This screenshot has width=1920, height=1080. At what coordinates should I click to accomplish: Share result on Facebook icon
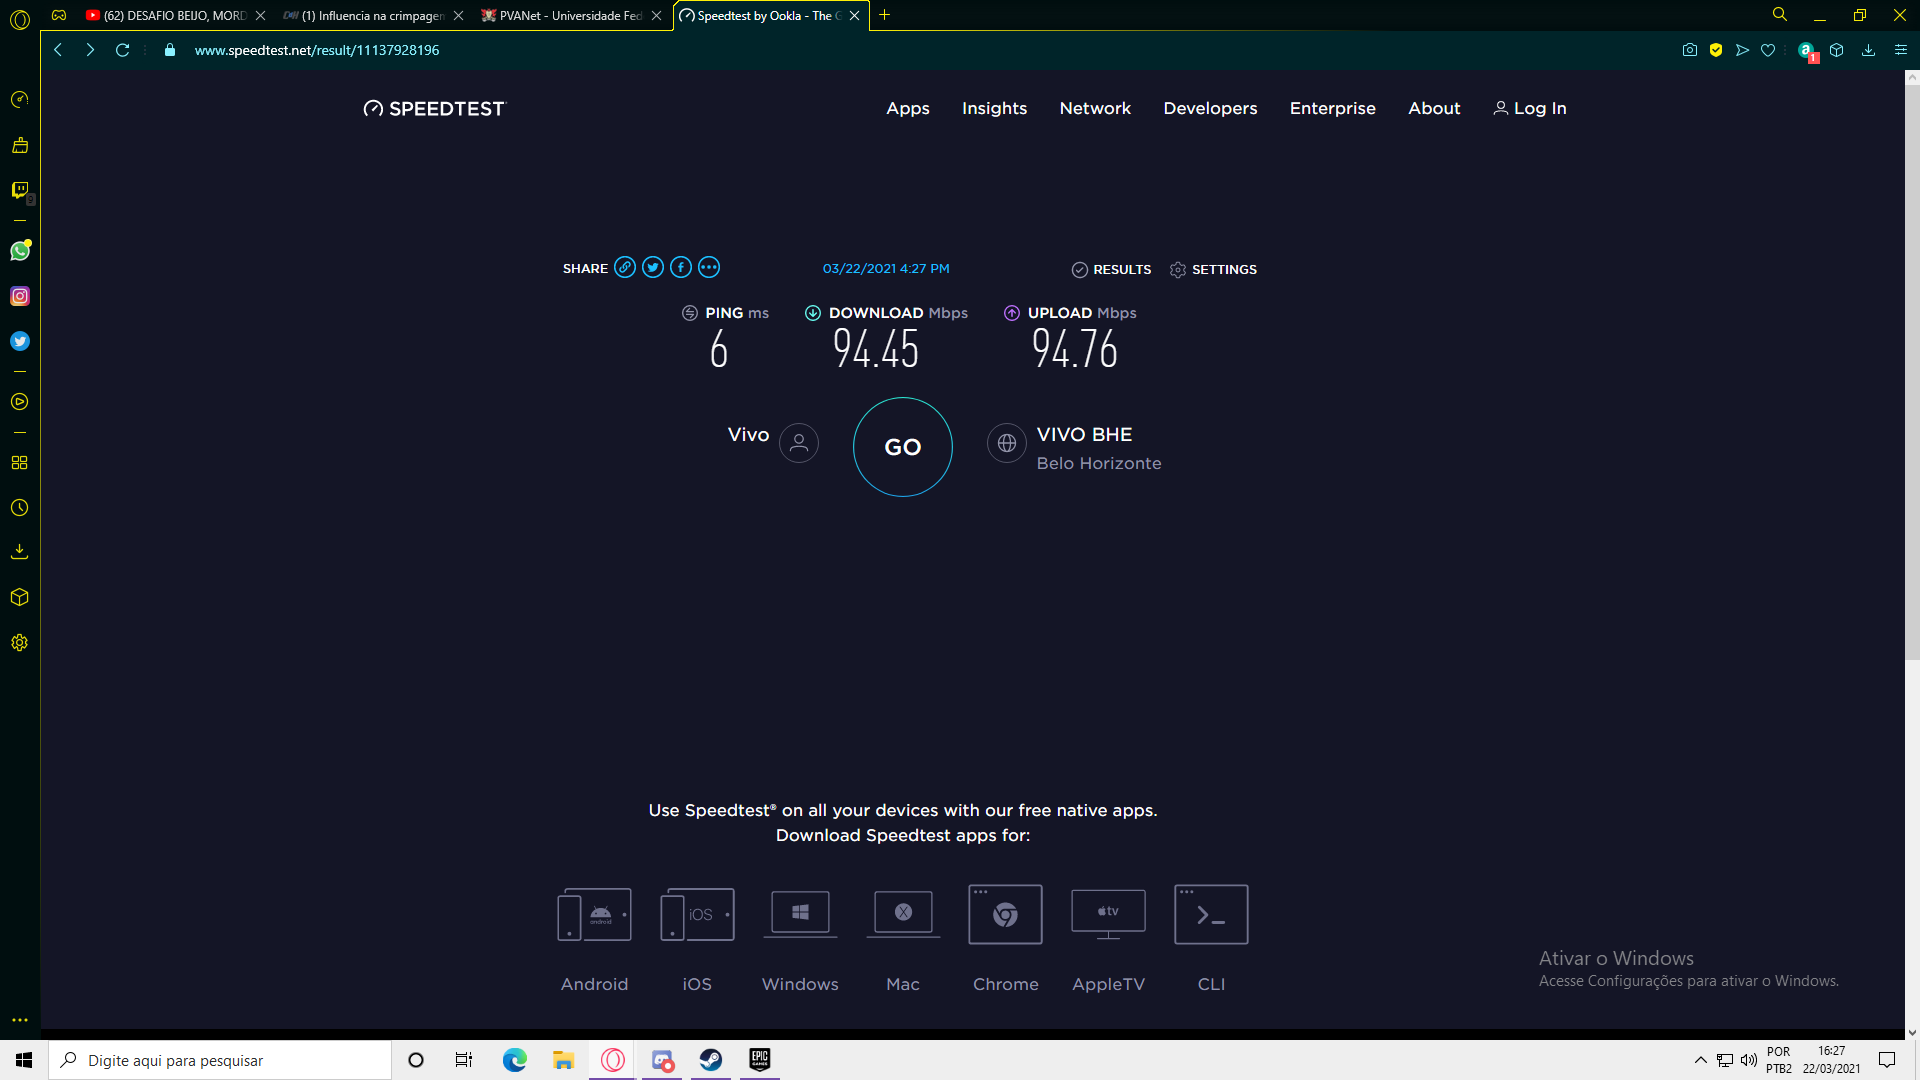[x=681, y=267]
